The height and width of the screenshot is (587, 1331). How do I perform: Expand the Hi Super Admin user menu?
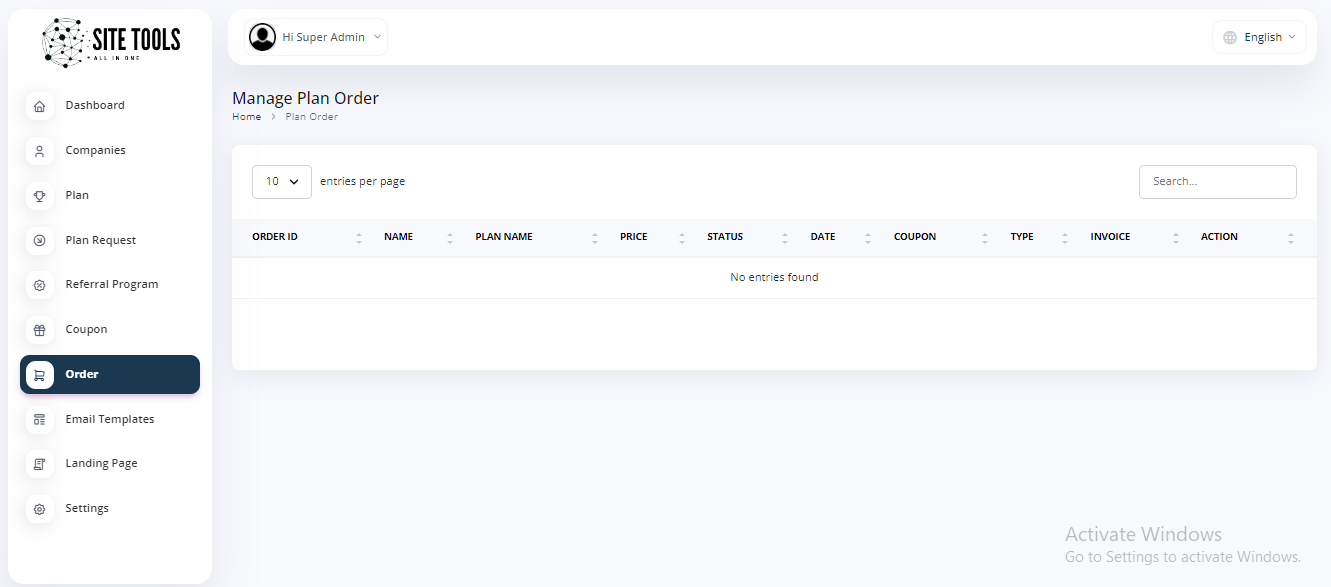point(317,37)
